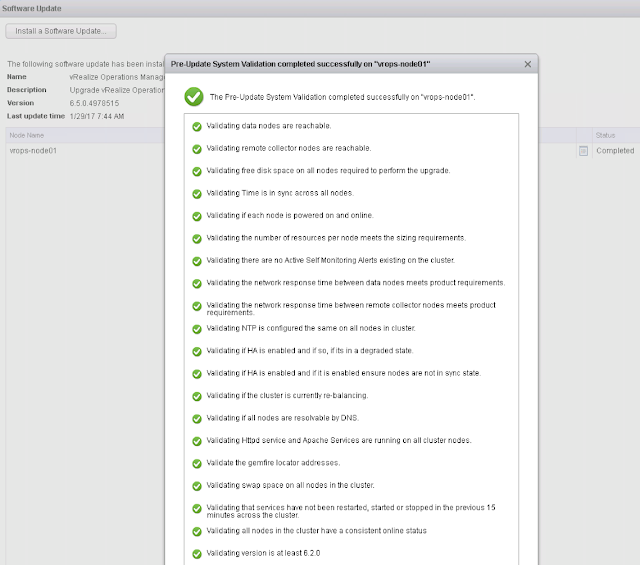This screenshot has width=640, height=565.
Task: Click the Node Name column header
Action: (x=27, y=135)
